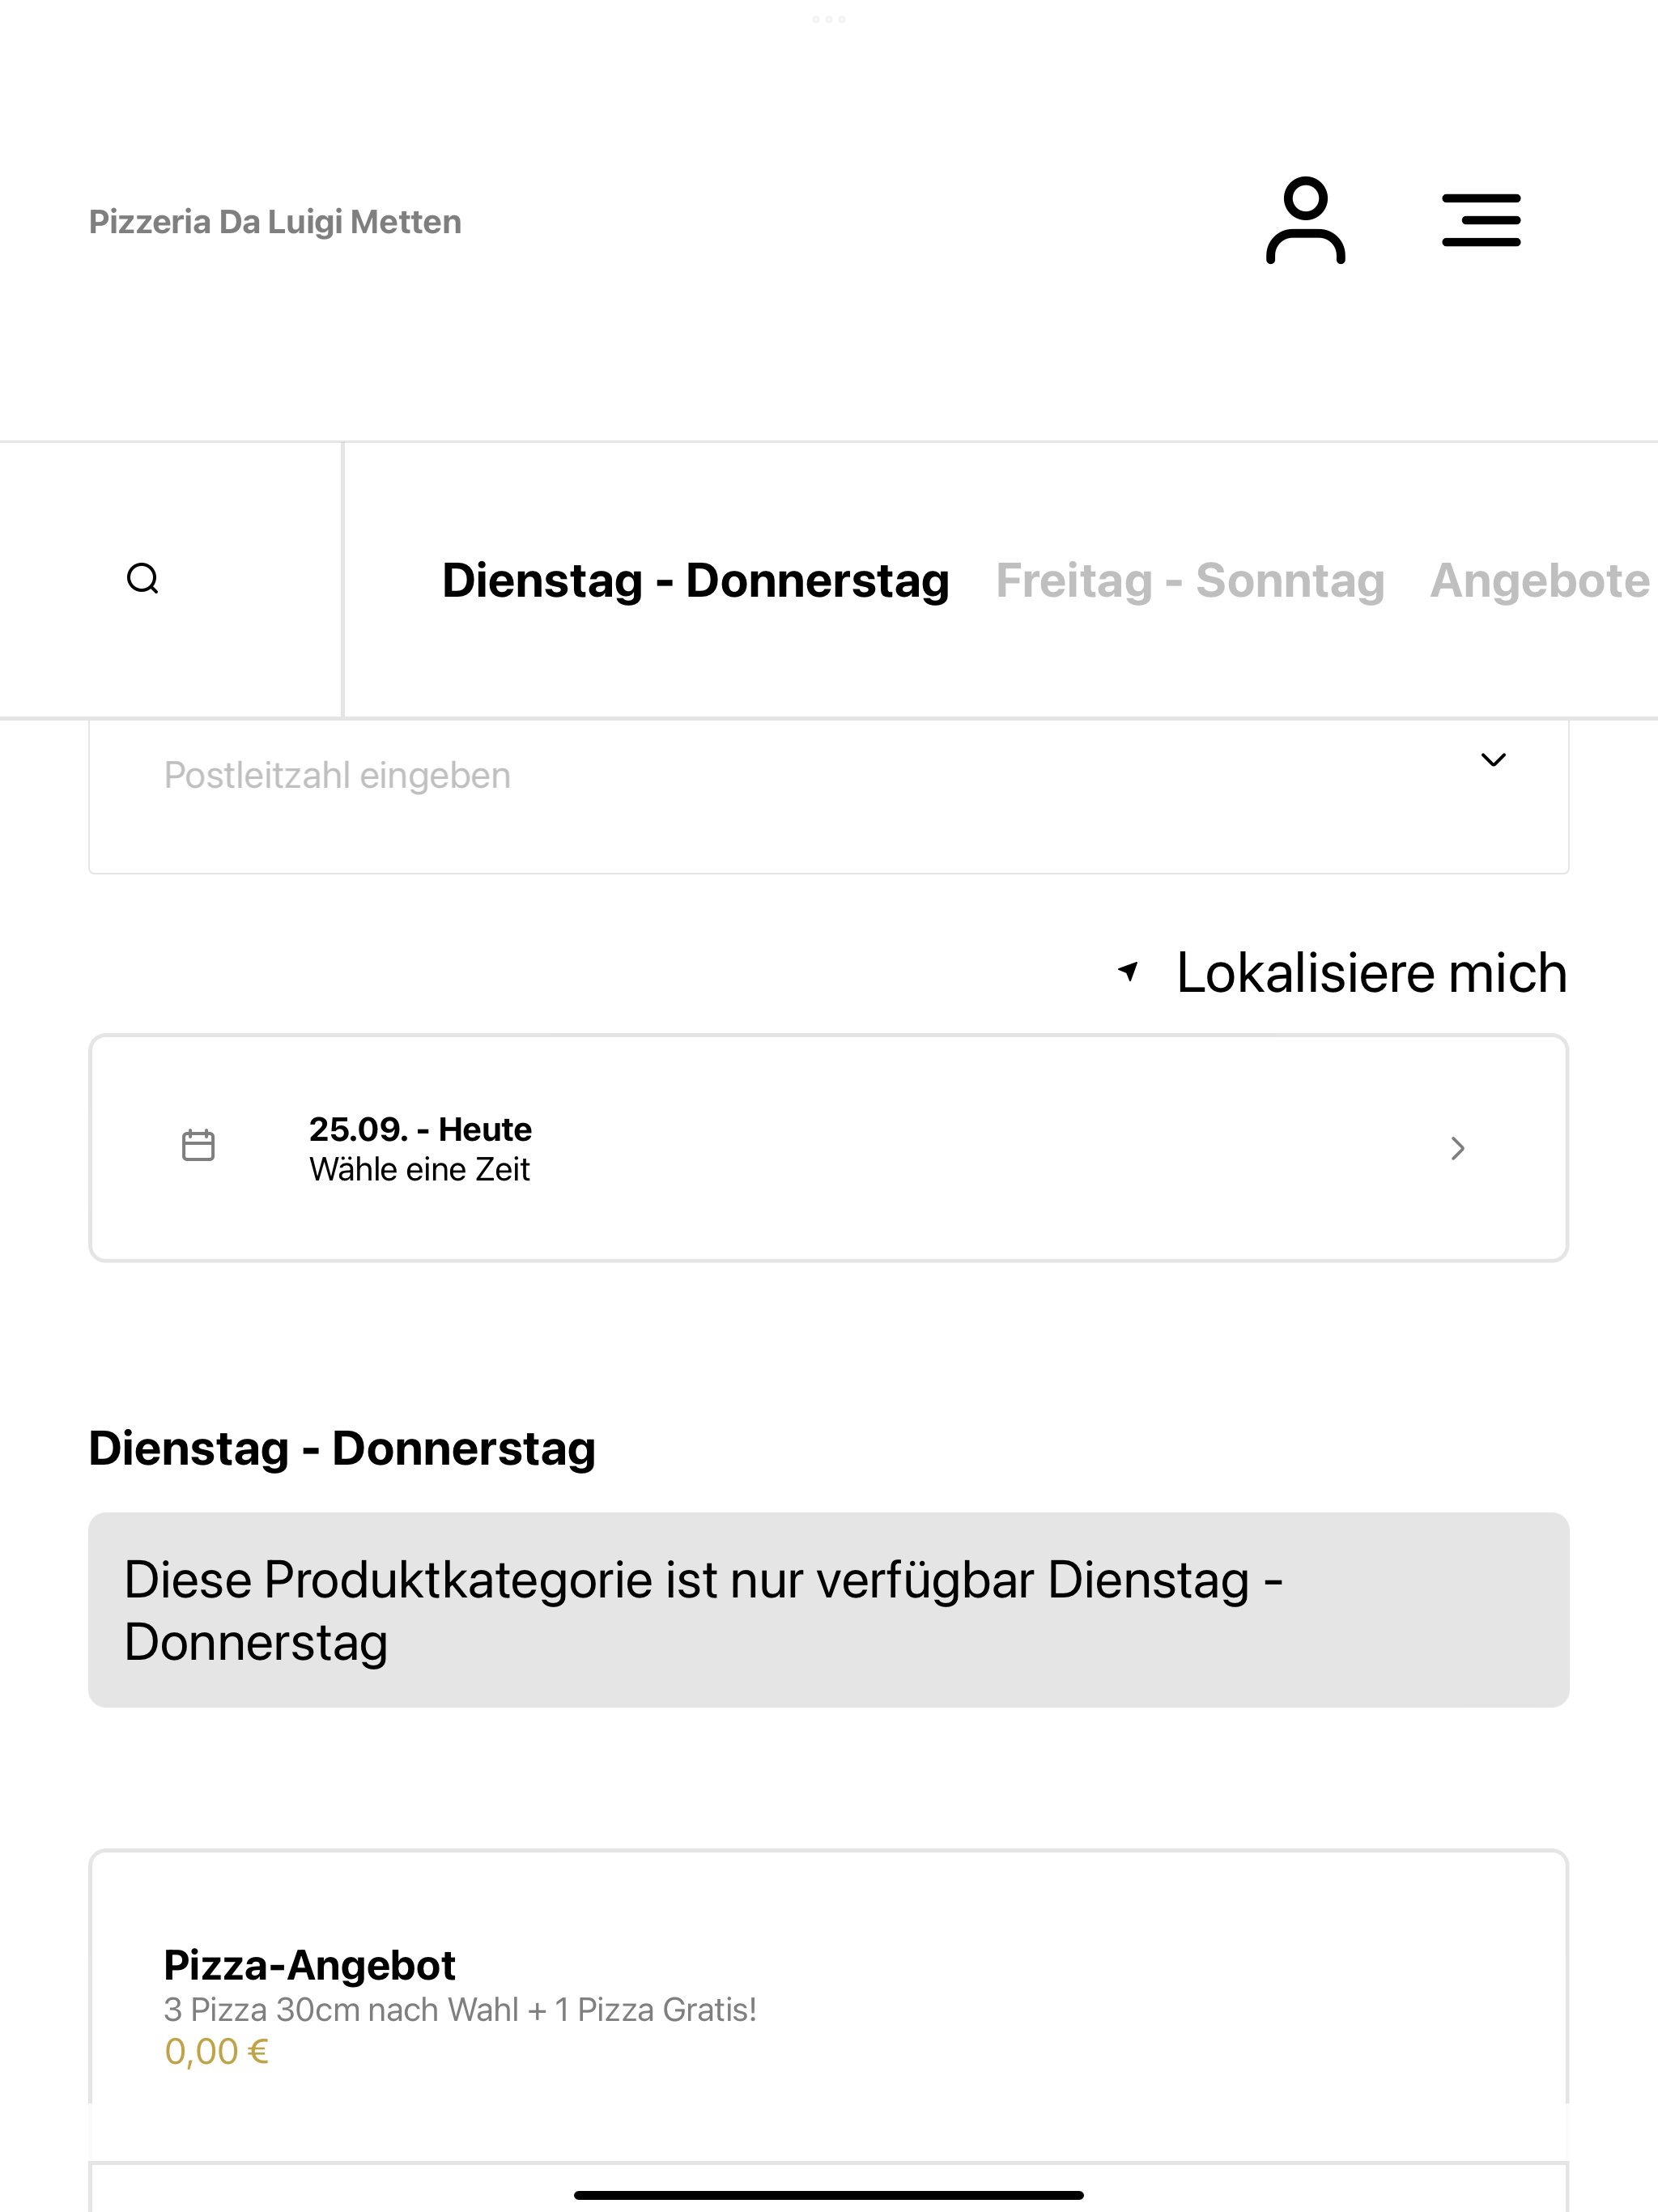Expand the Postleitzahl dropdown chevron
The height and width of the screenshot is (2212, 1658).
click(x=1493, y=760)
